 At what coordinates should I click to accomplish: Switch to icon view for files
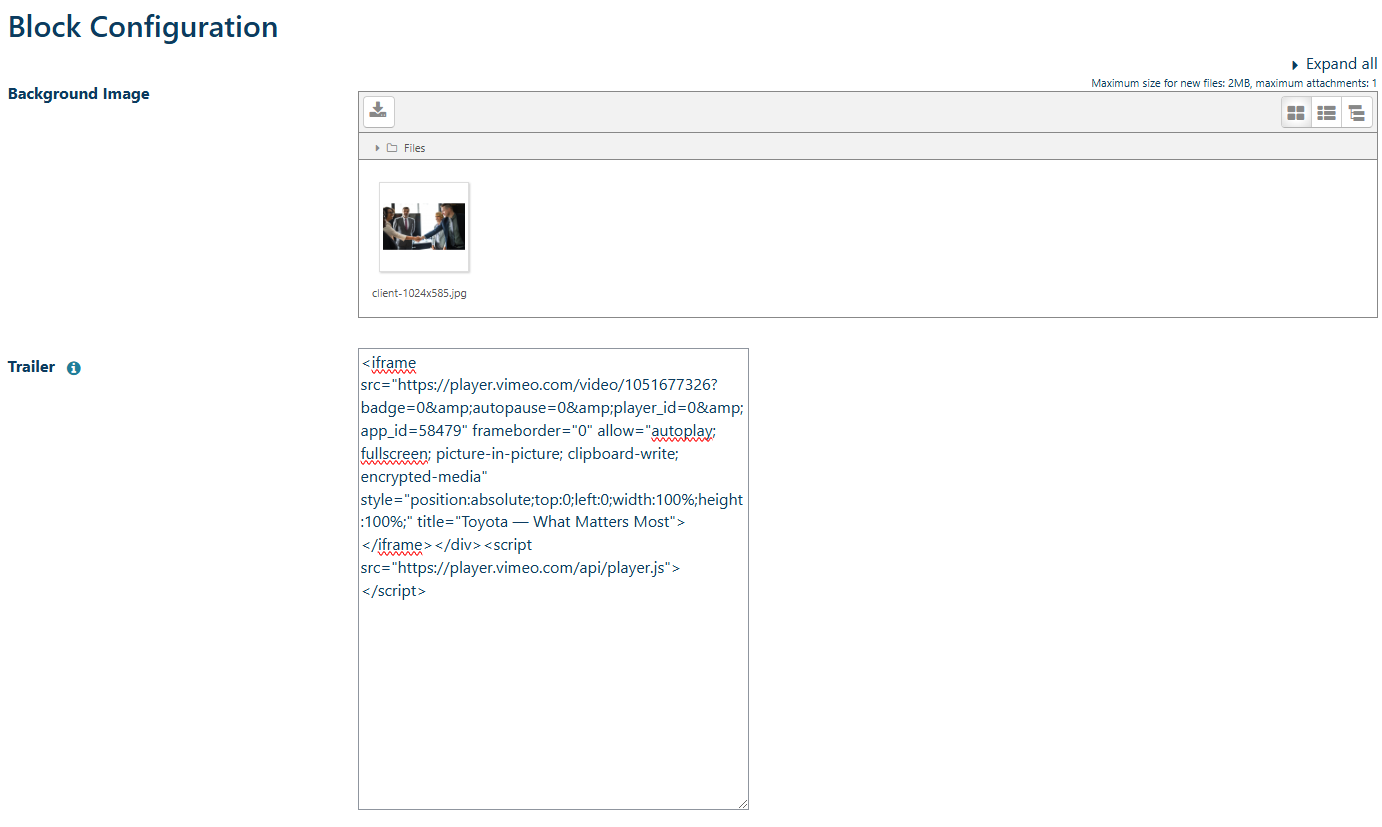1295,111
